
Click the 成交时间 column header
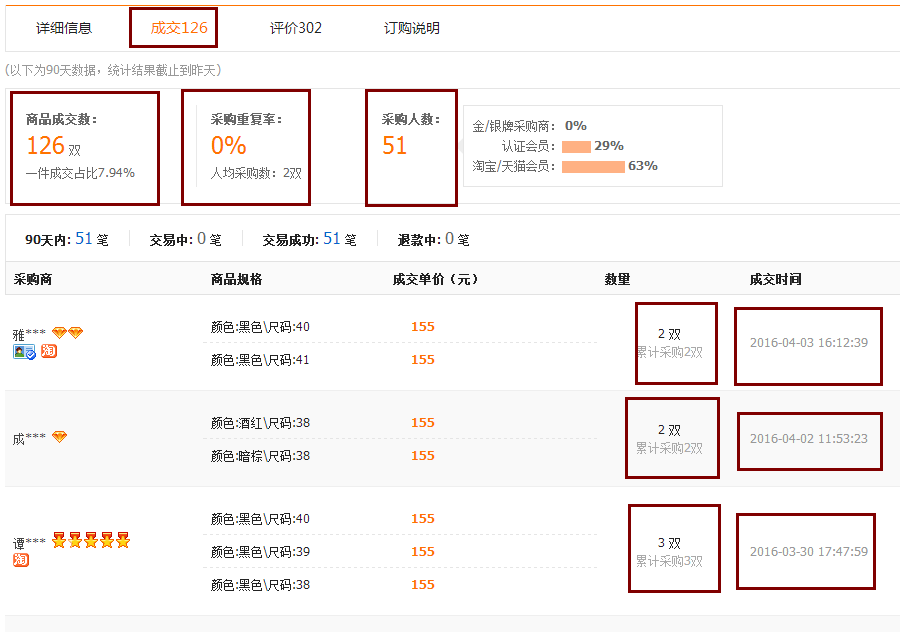point(775,279)
